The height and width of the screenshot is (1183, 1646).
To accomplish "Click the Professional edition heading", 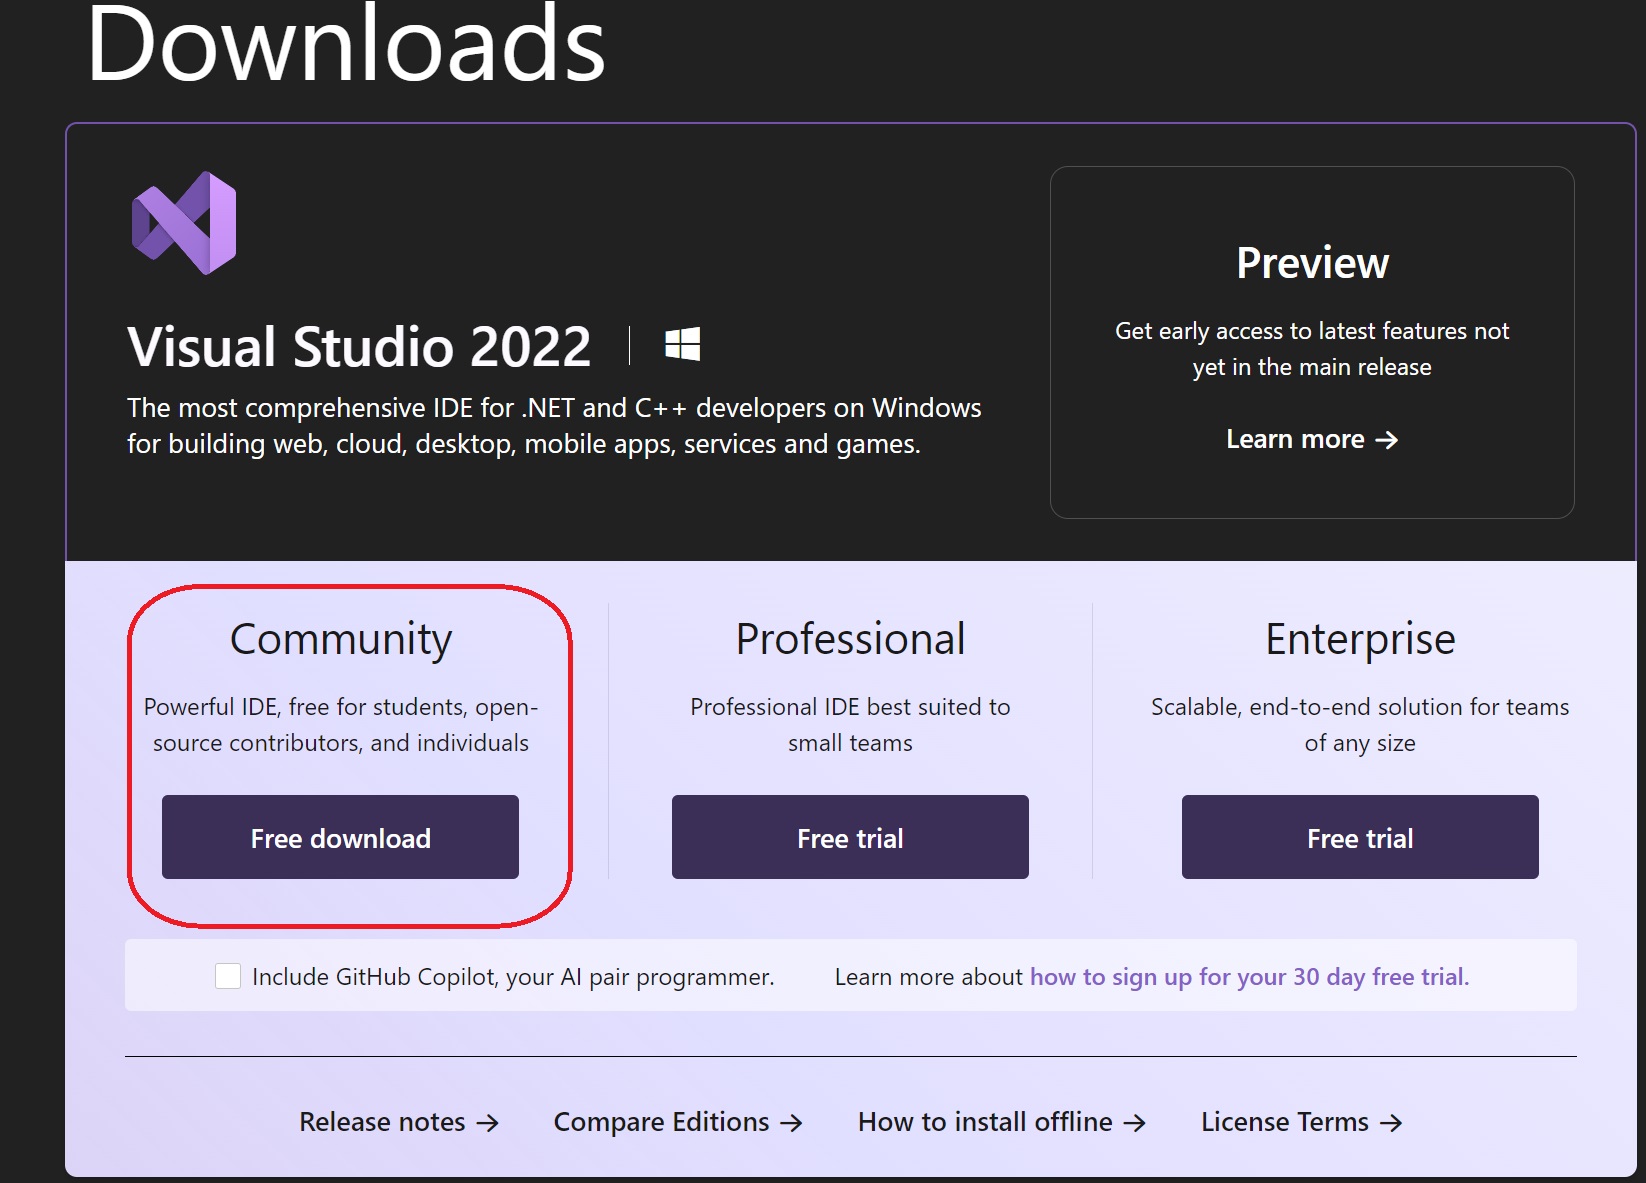I will 850,639.
